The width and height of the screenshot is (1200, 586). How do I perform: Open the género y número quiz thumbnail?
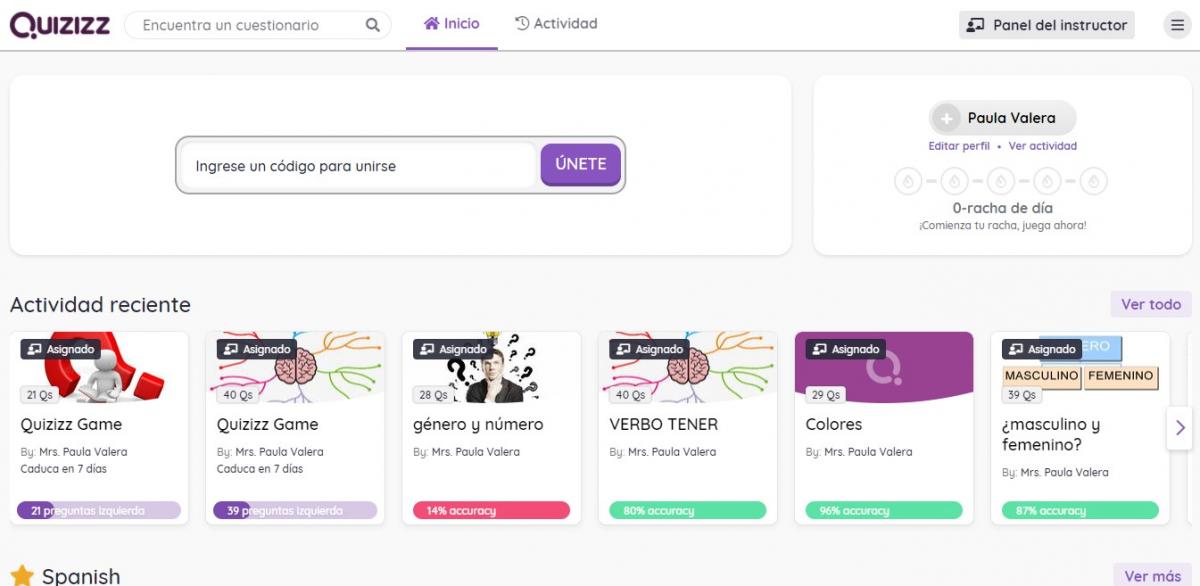pos(491,367)
